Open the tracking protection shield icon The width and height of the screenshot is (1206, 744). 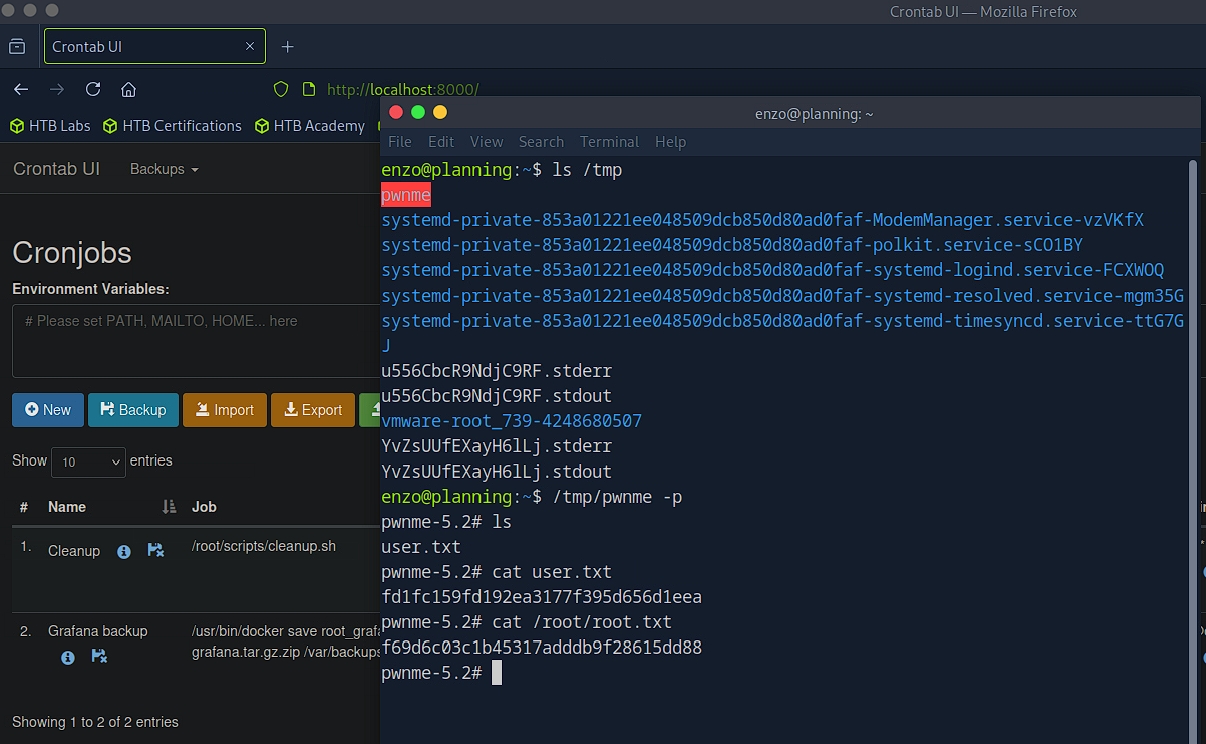tap(281, 89)
